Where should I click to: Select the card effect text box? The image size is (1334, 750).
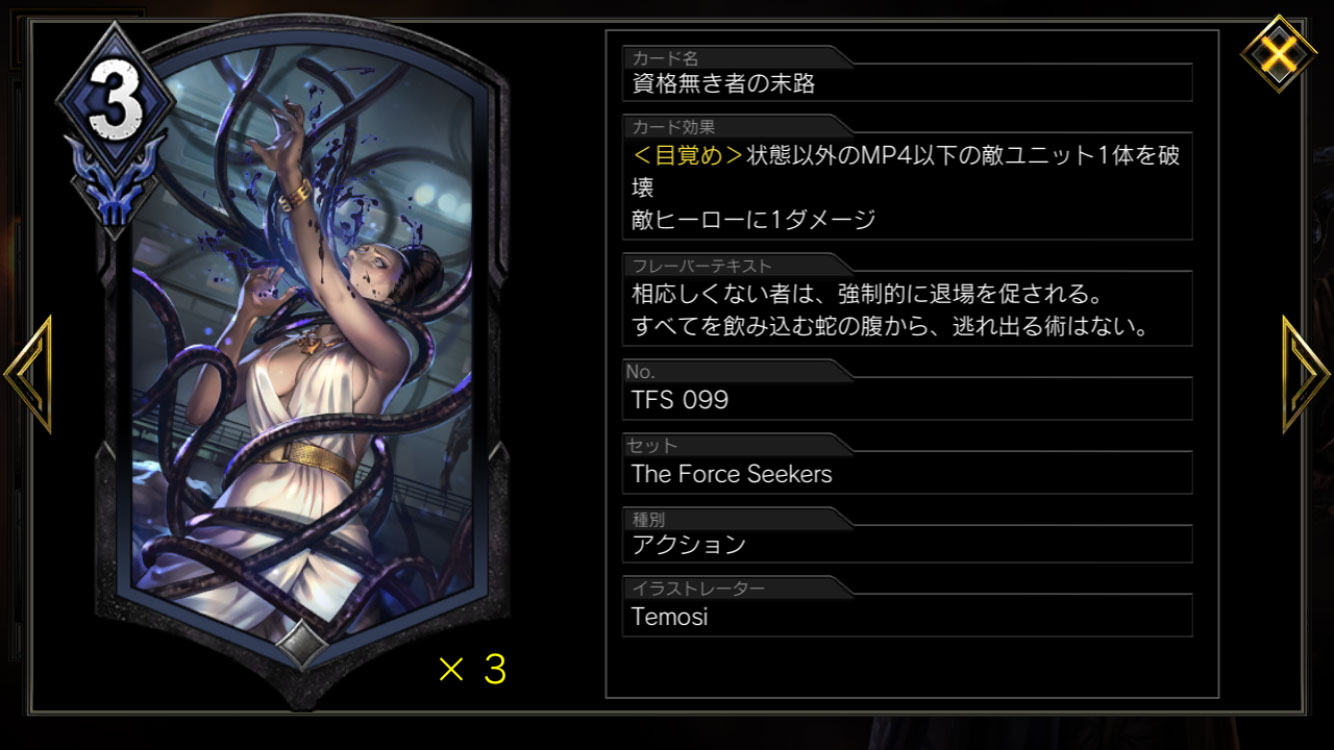tap(907, 186)
